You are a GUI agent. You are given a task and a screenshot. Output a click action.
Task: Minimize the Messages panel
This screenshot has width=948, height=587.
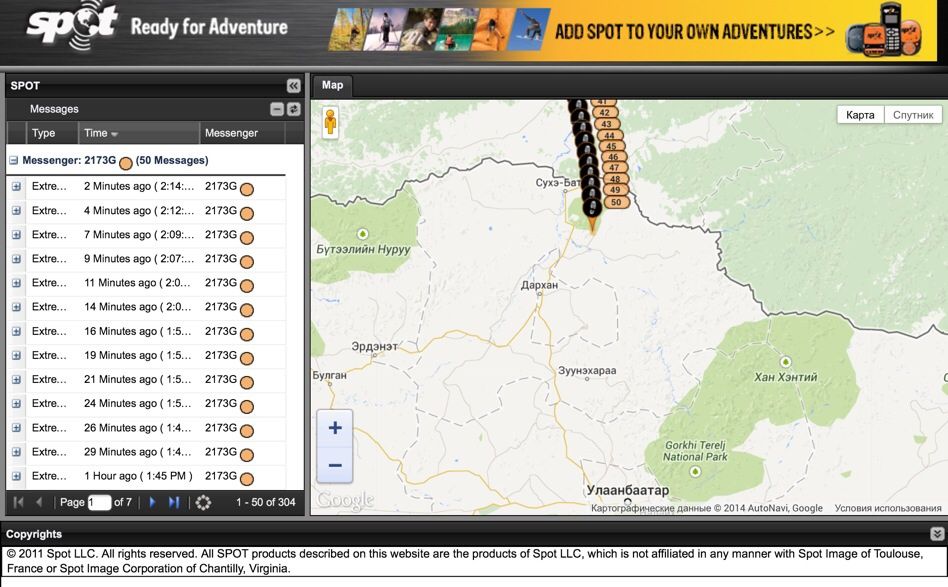pos(277,109)
